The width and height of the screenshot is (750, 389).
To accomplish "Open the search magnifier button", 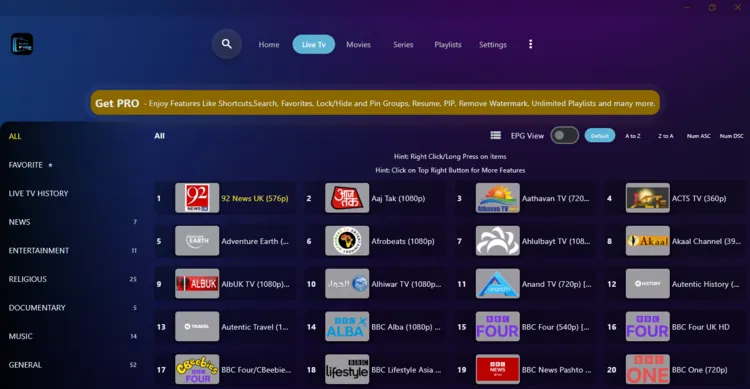I will (x=227, y=44).
